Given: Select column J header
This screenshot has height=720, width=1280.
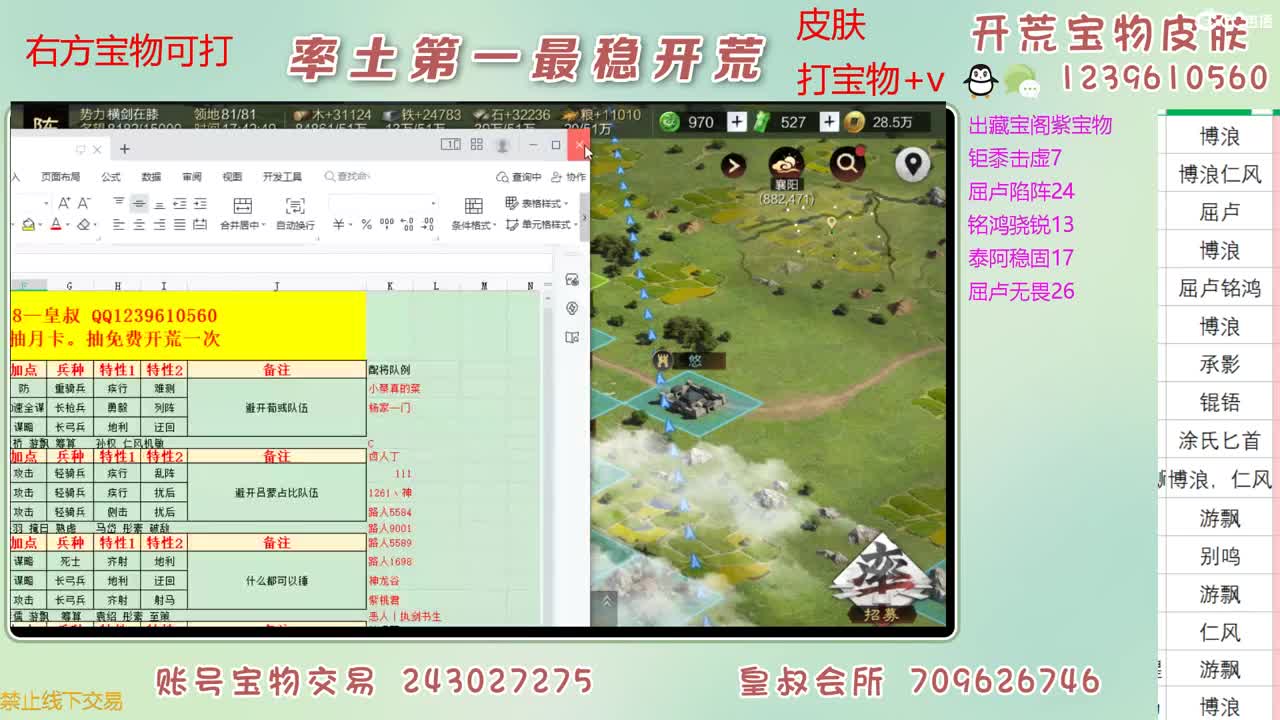Looking at the screenshot, I should point(277,286).
